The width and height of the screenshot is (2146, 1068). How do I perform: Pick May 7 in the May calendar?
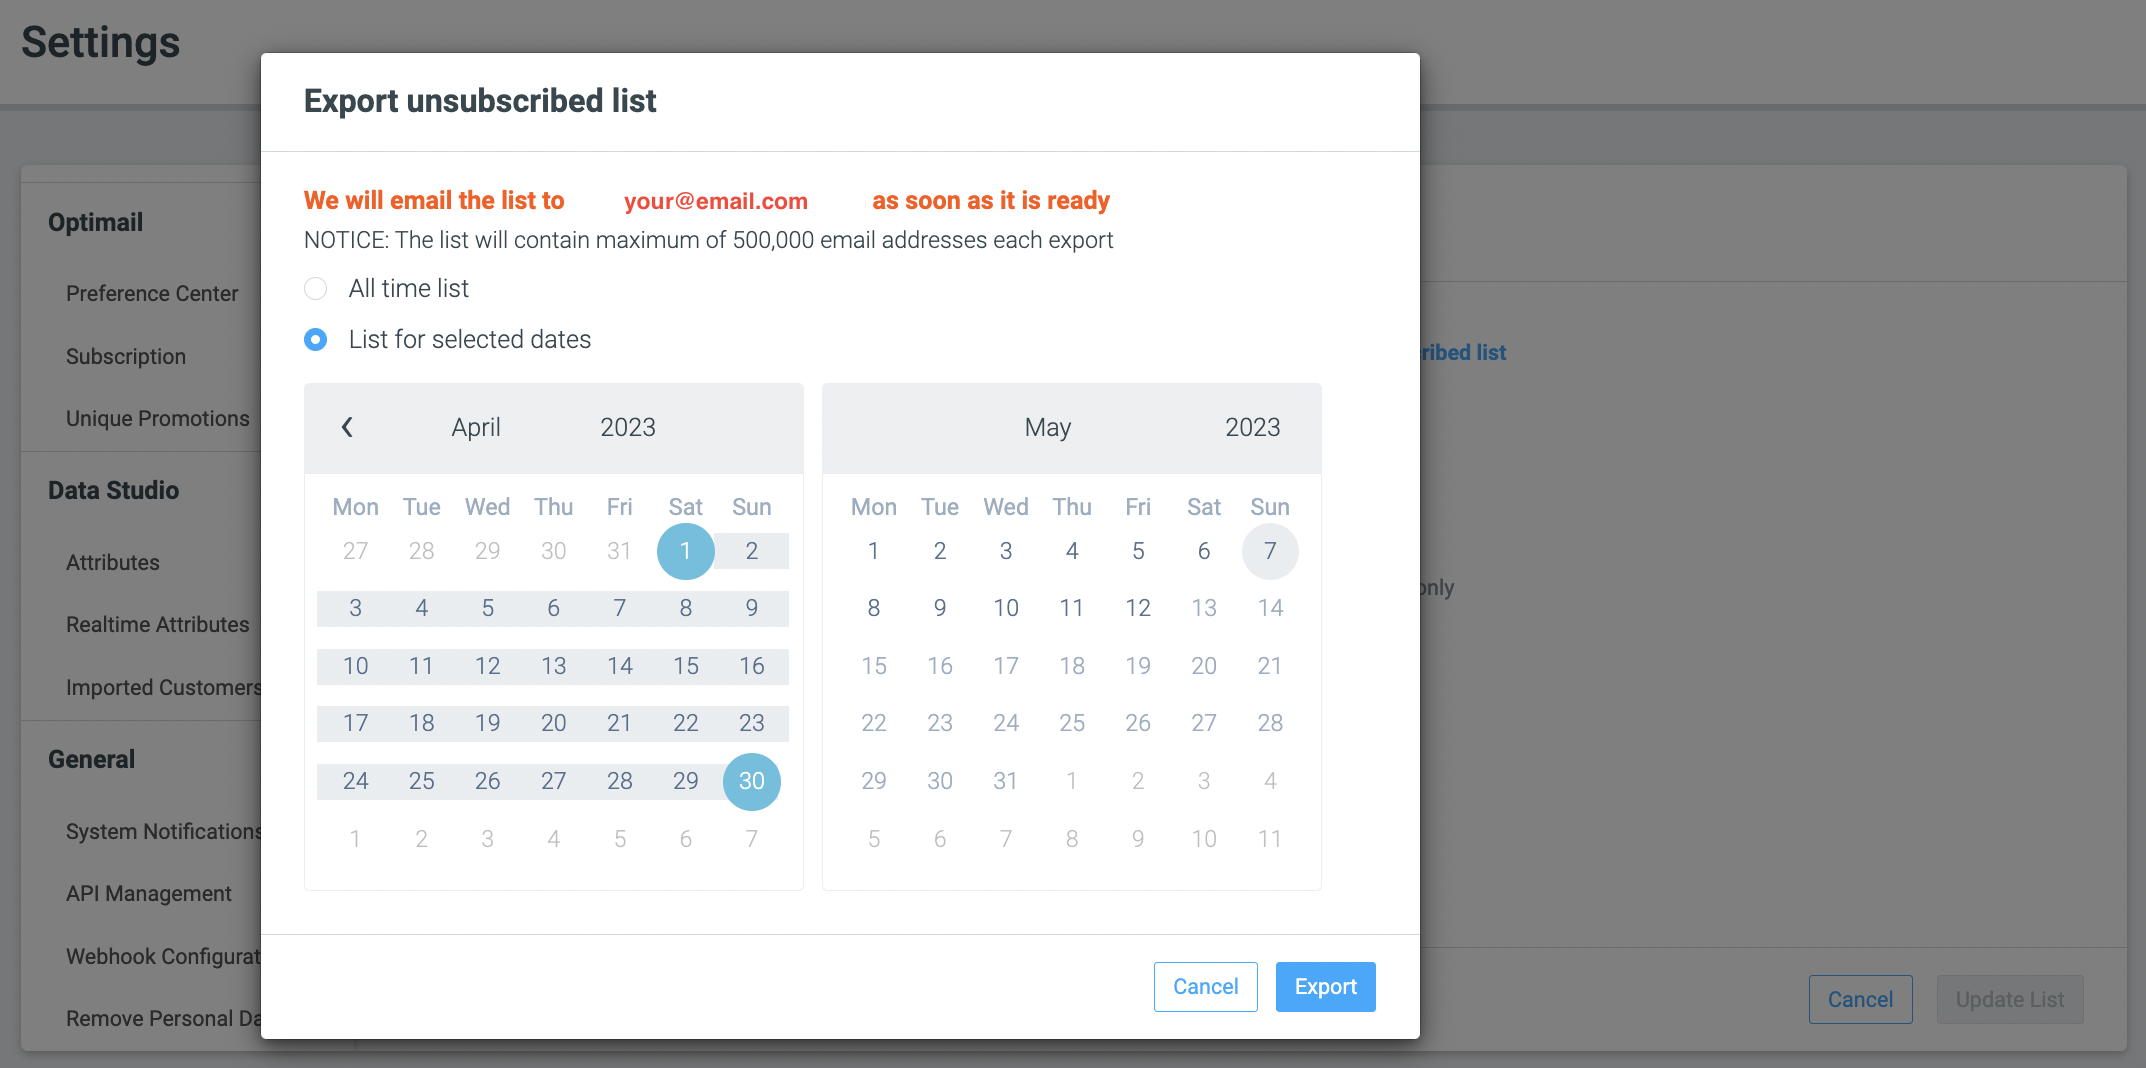point(1269,551)
